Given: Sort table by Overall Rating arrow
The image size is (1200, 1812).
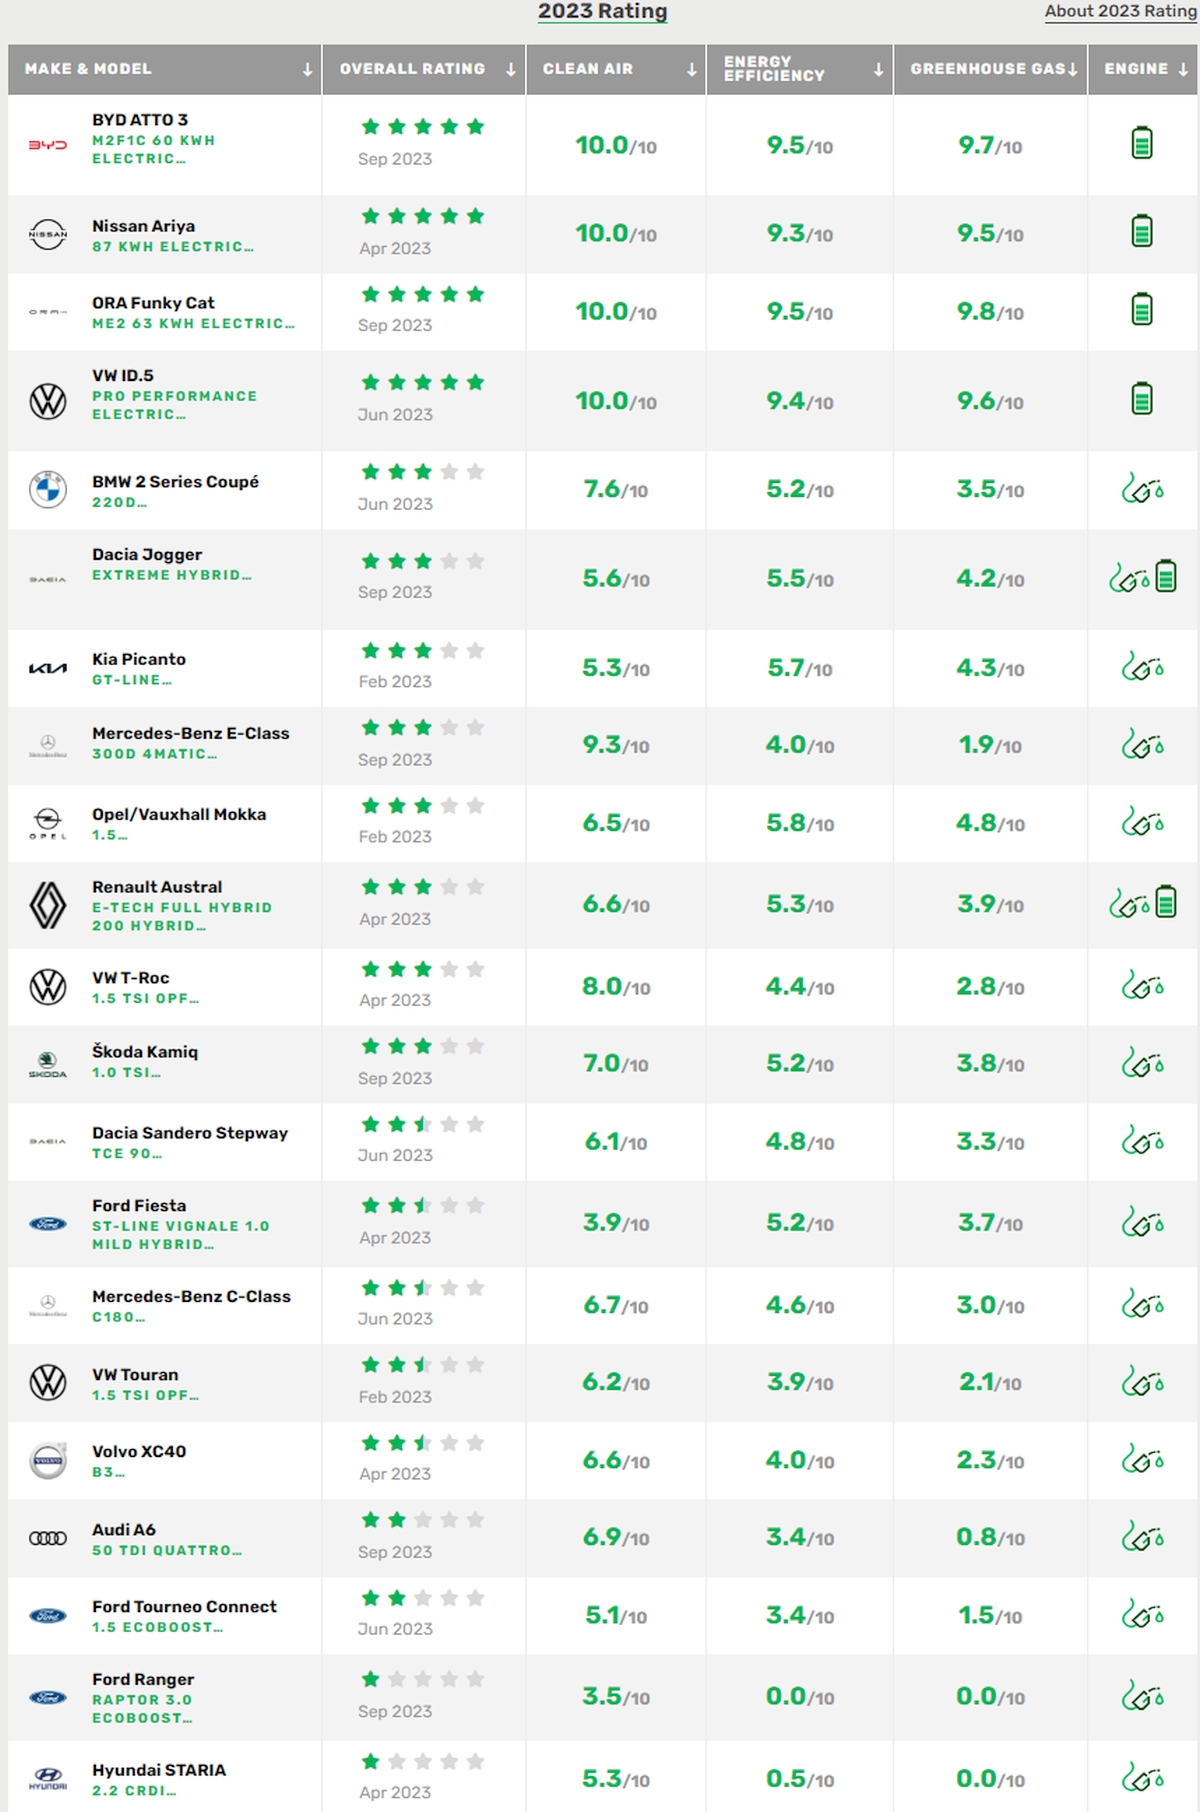Looking at the screenshot, I should tap(511, 70).
